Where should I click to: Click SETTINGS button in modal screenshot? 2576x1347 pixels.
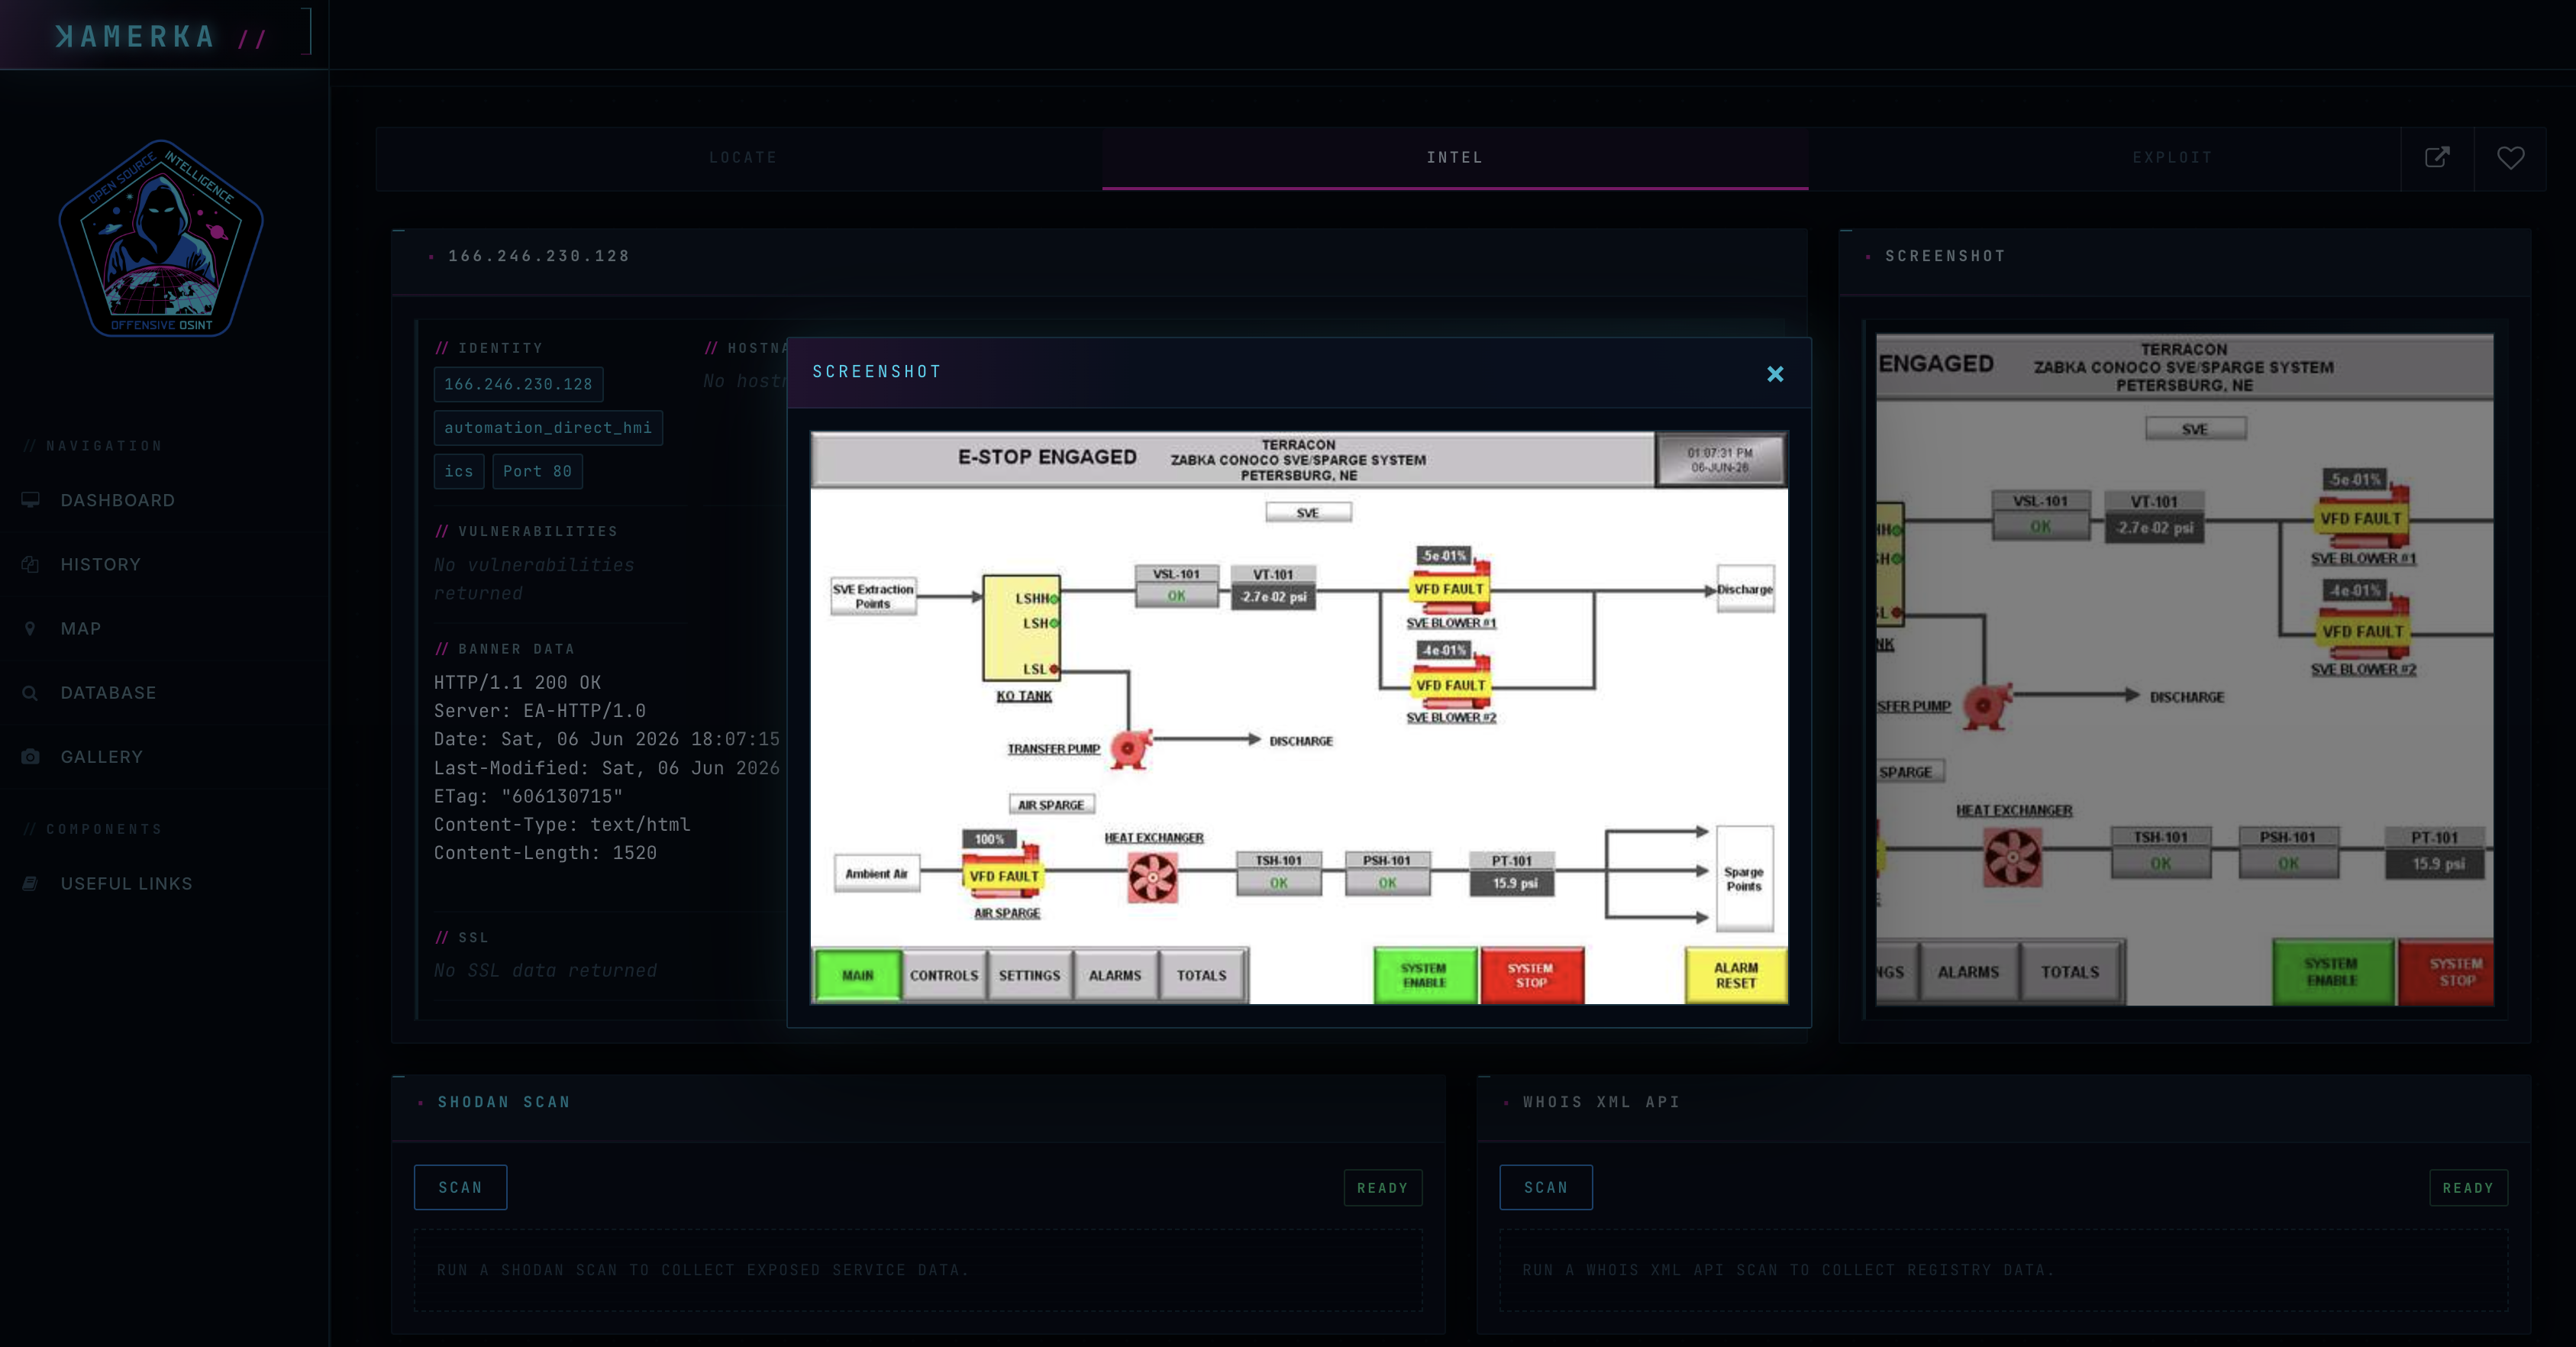(x=1029, y=975)
